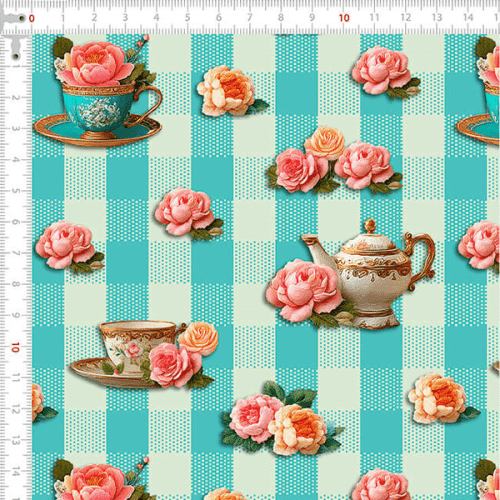Screen dimensions: 500x500
Task: Click the number 14 on the top ruler
Action: tap(468, 17)
